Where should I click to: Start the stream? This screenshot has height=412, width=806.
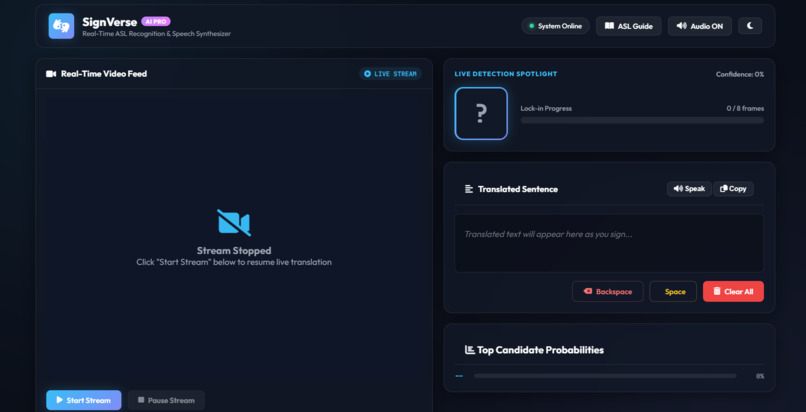(x=84, y=400)
